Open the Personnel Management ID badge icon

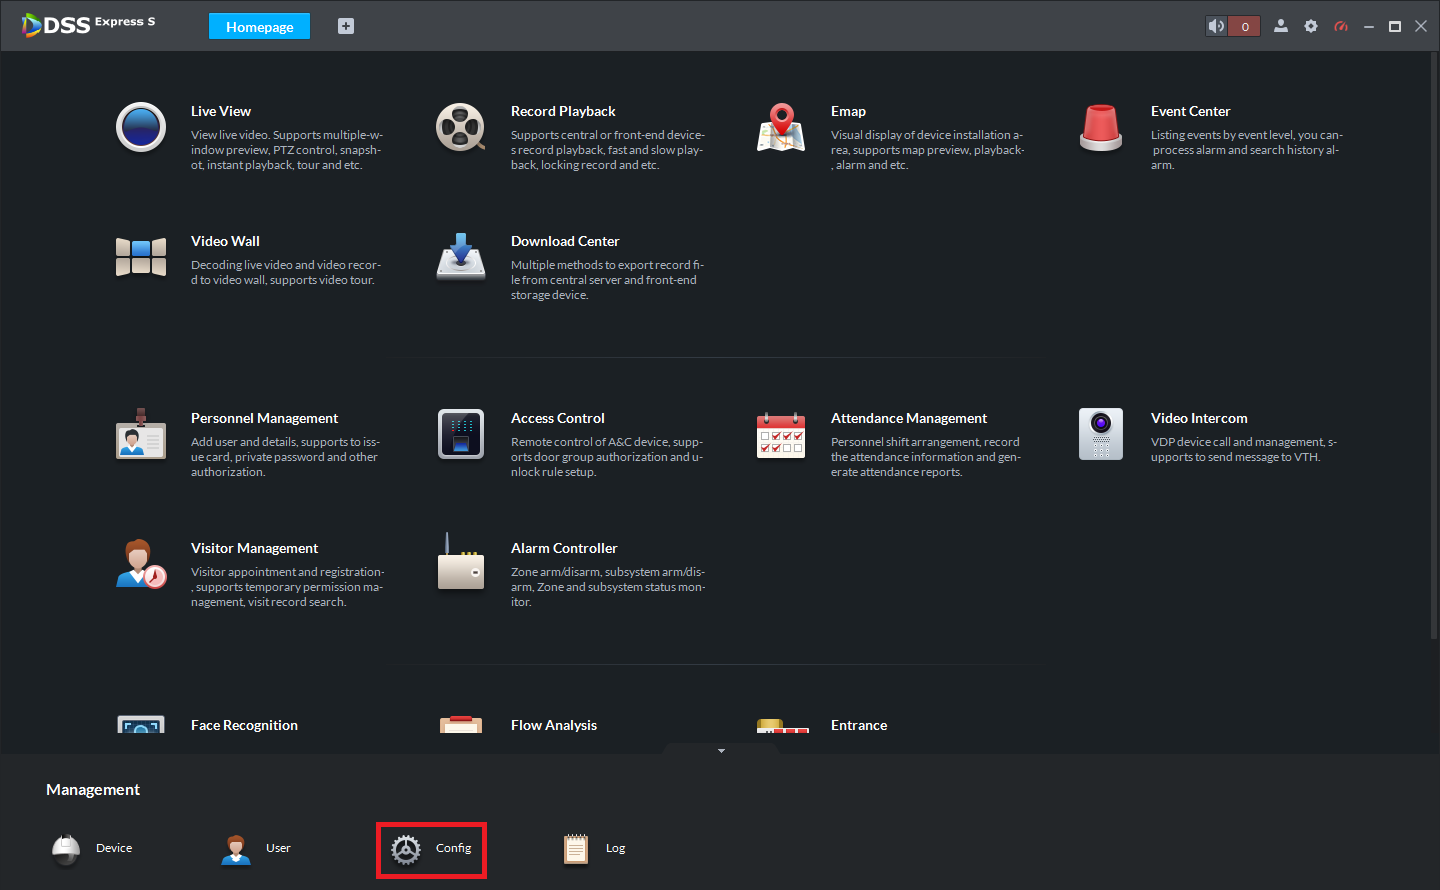[141, 434]
